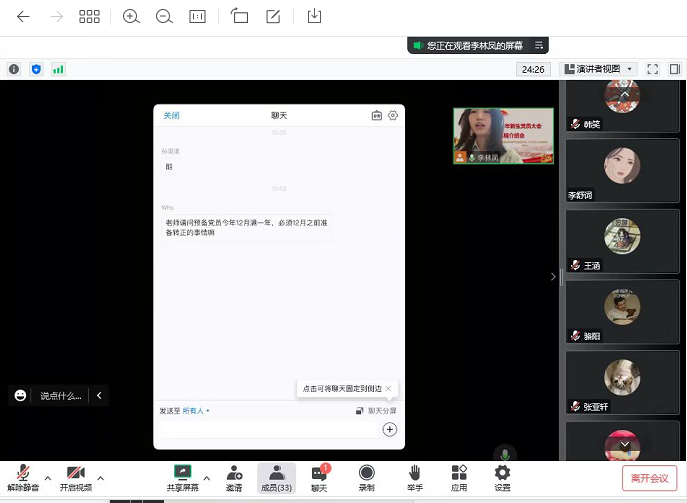Screen dimensions: 687x503
Task: Click the zoom out magnifier icon
Action: [x=164, y=16]
